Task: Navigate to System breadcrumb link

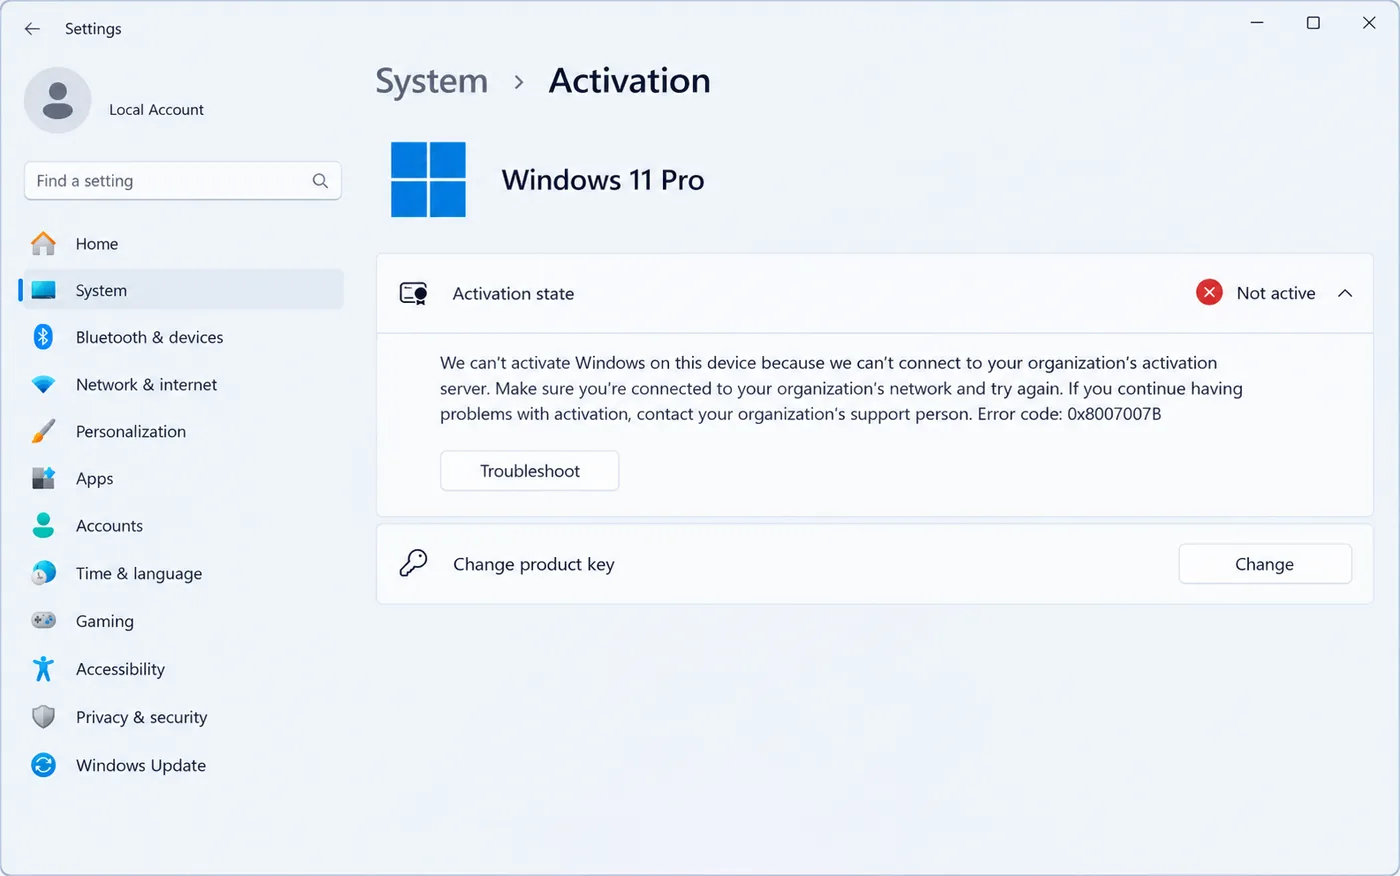Action: pyautogui.click(x=432, y=81)
